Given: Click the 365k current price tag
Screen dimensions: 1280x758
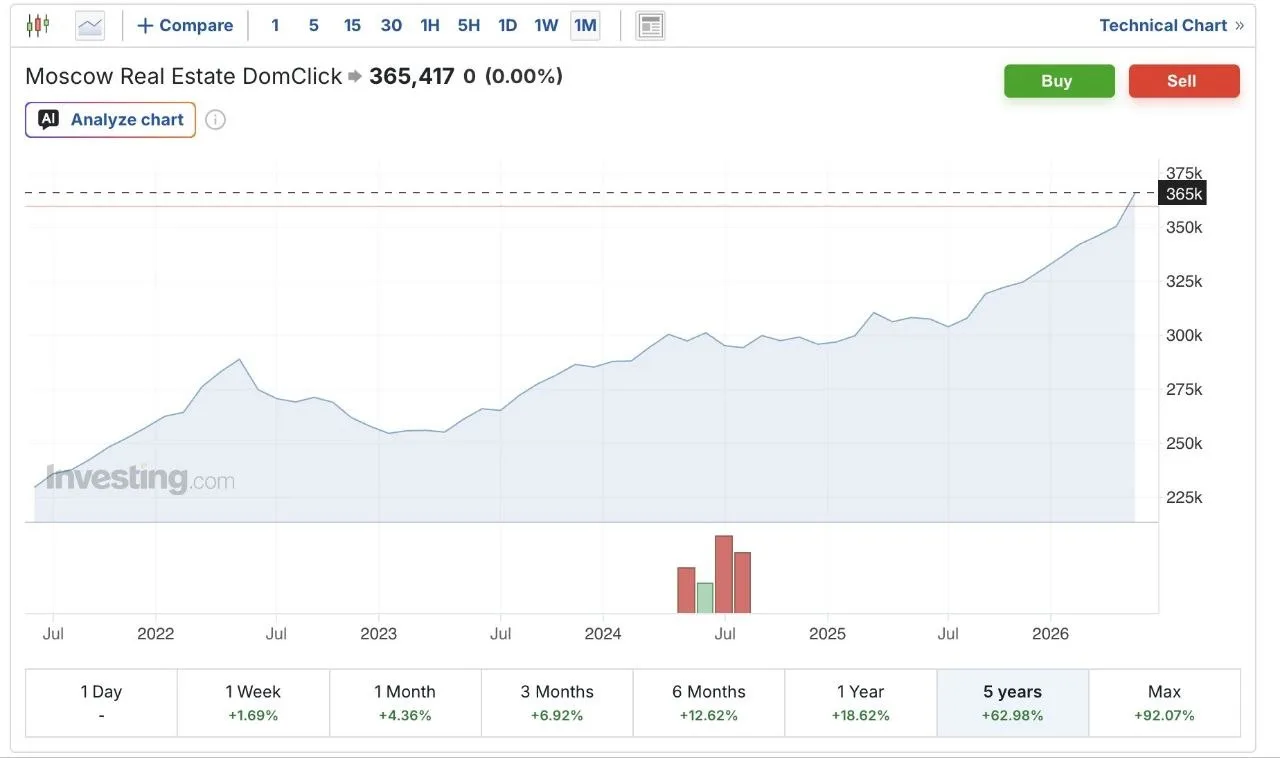Looking at the screenshot, I should (1182, 193).
